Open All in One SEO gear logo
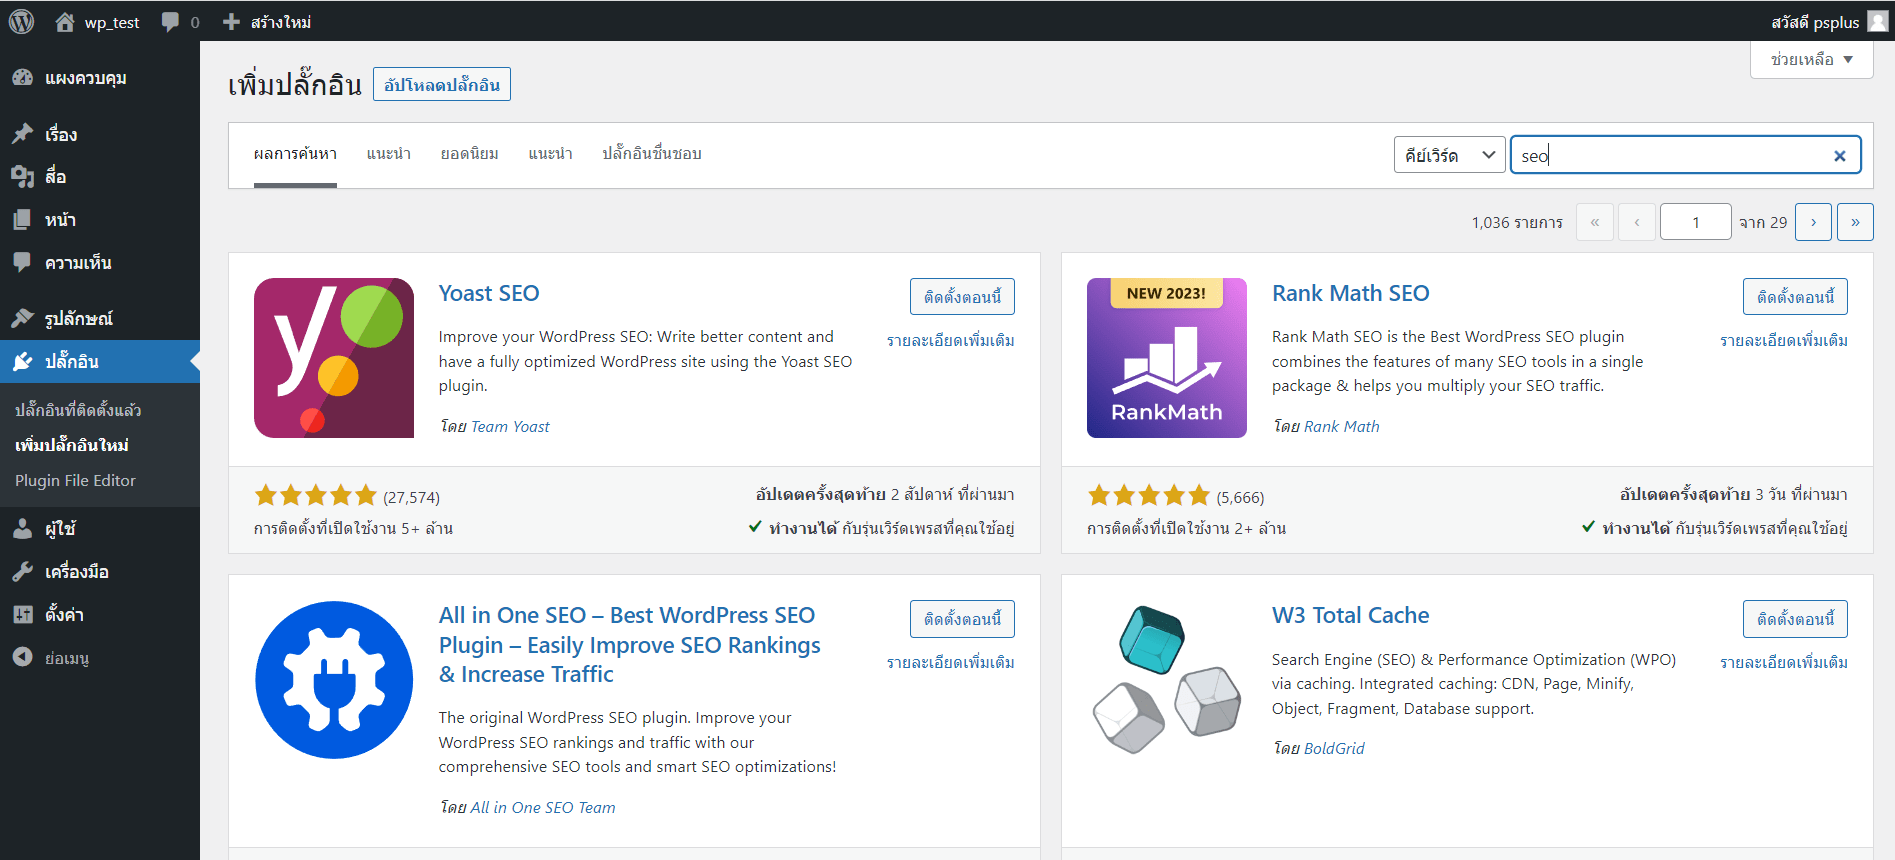This screenshot has width=1895, height=860. pos(334,680)
